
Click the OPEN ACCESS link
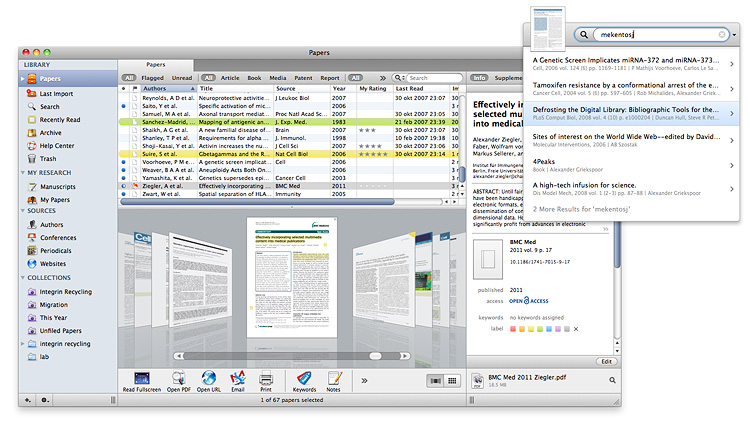point(529,301)
